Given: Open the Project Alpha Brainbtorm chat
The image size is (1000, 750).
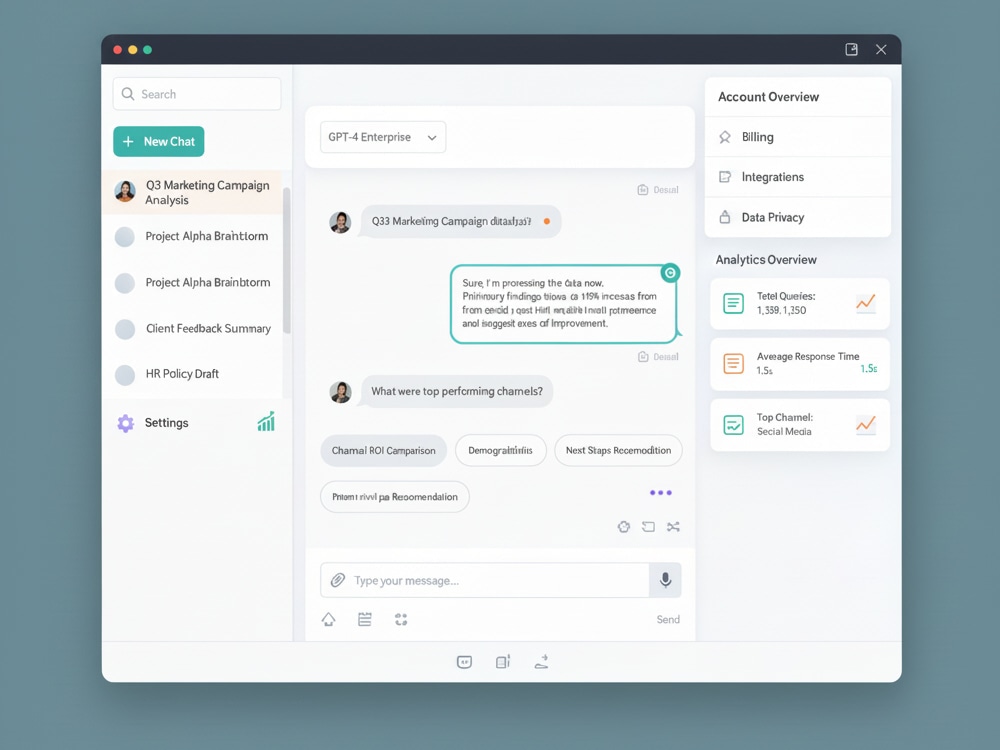Looking at the screenshot, I should click(x=192, y=283).
